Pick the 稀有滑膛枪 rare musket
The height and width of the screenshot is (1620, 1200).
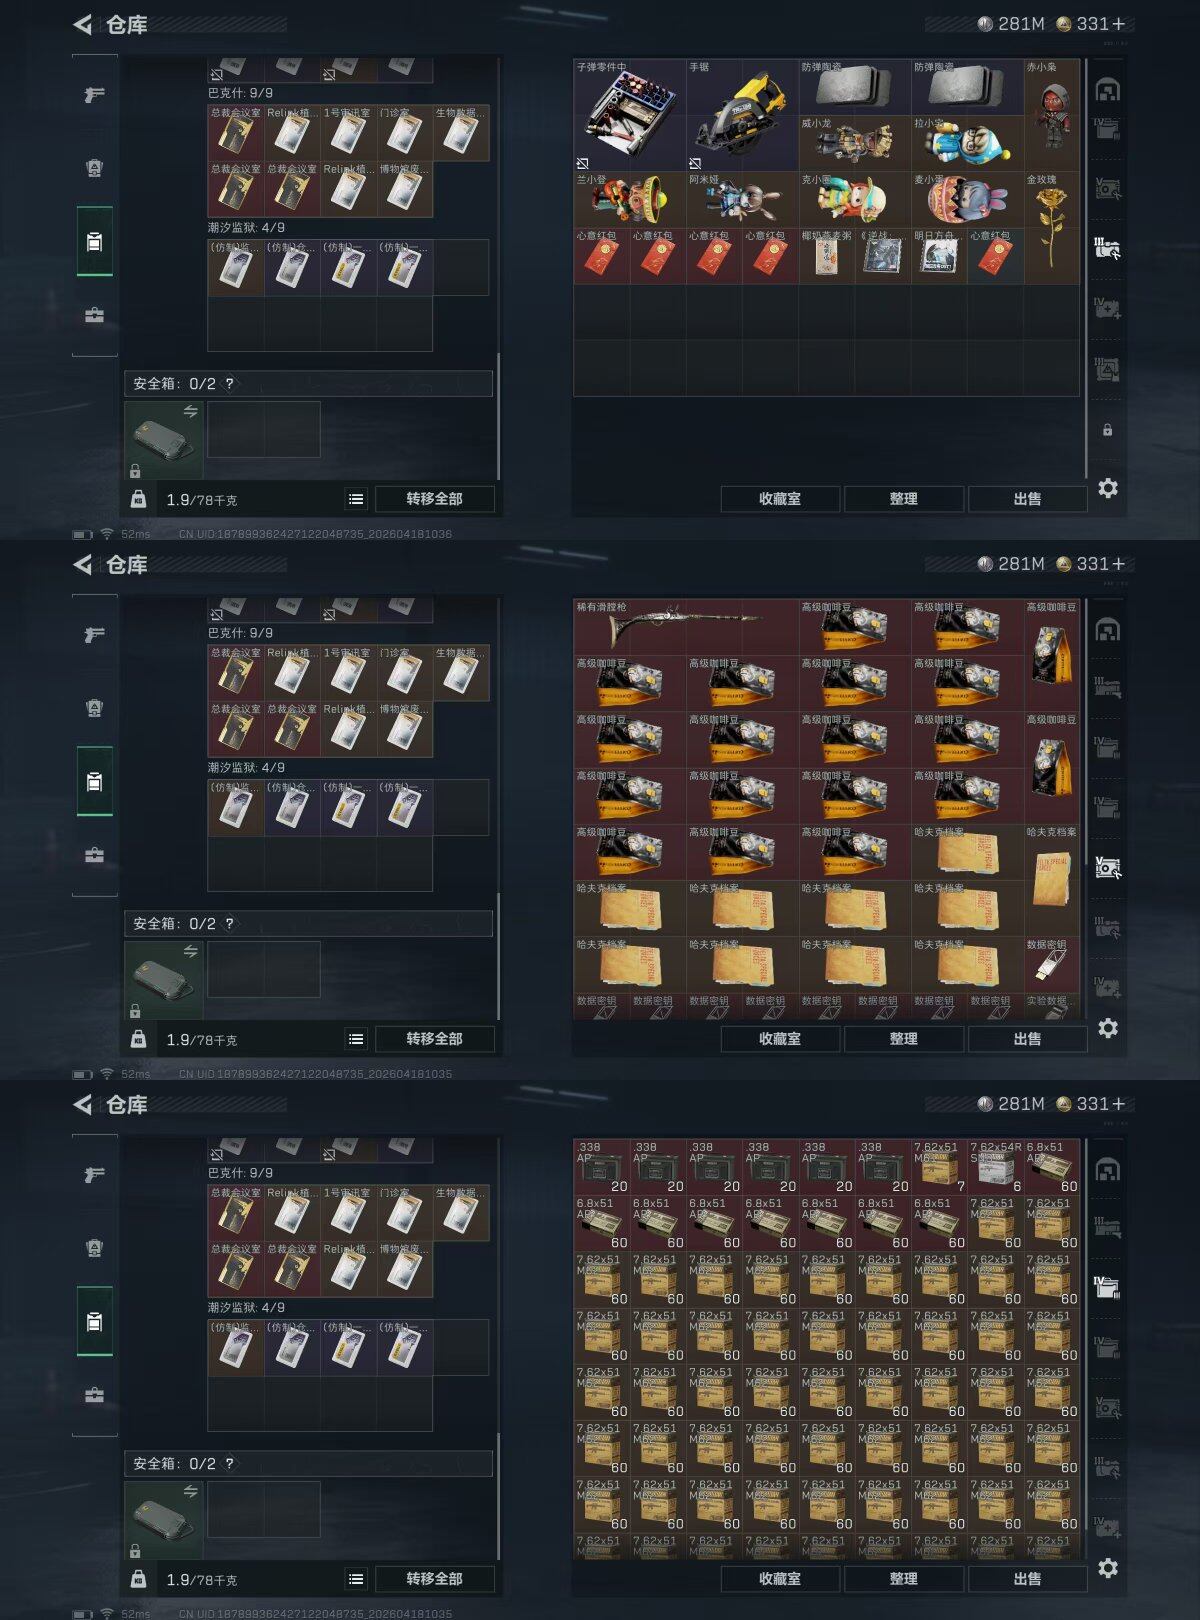(685, 627)
